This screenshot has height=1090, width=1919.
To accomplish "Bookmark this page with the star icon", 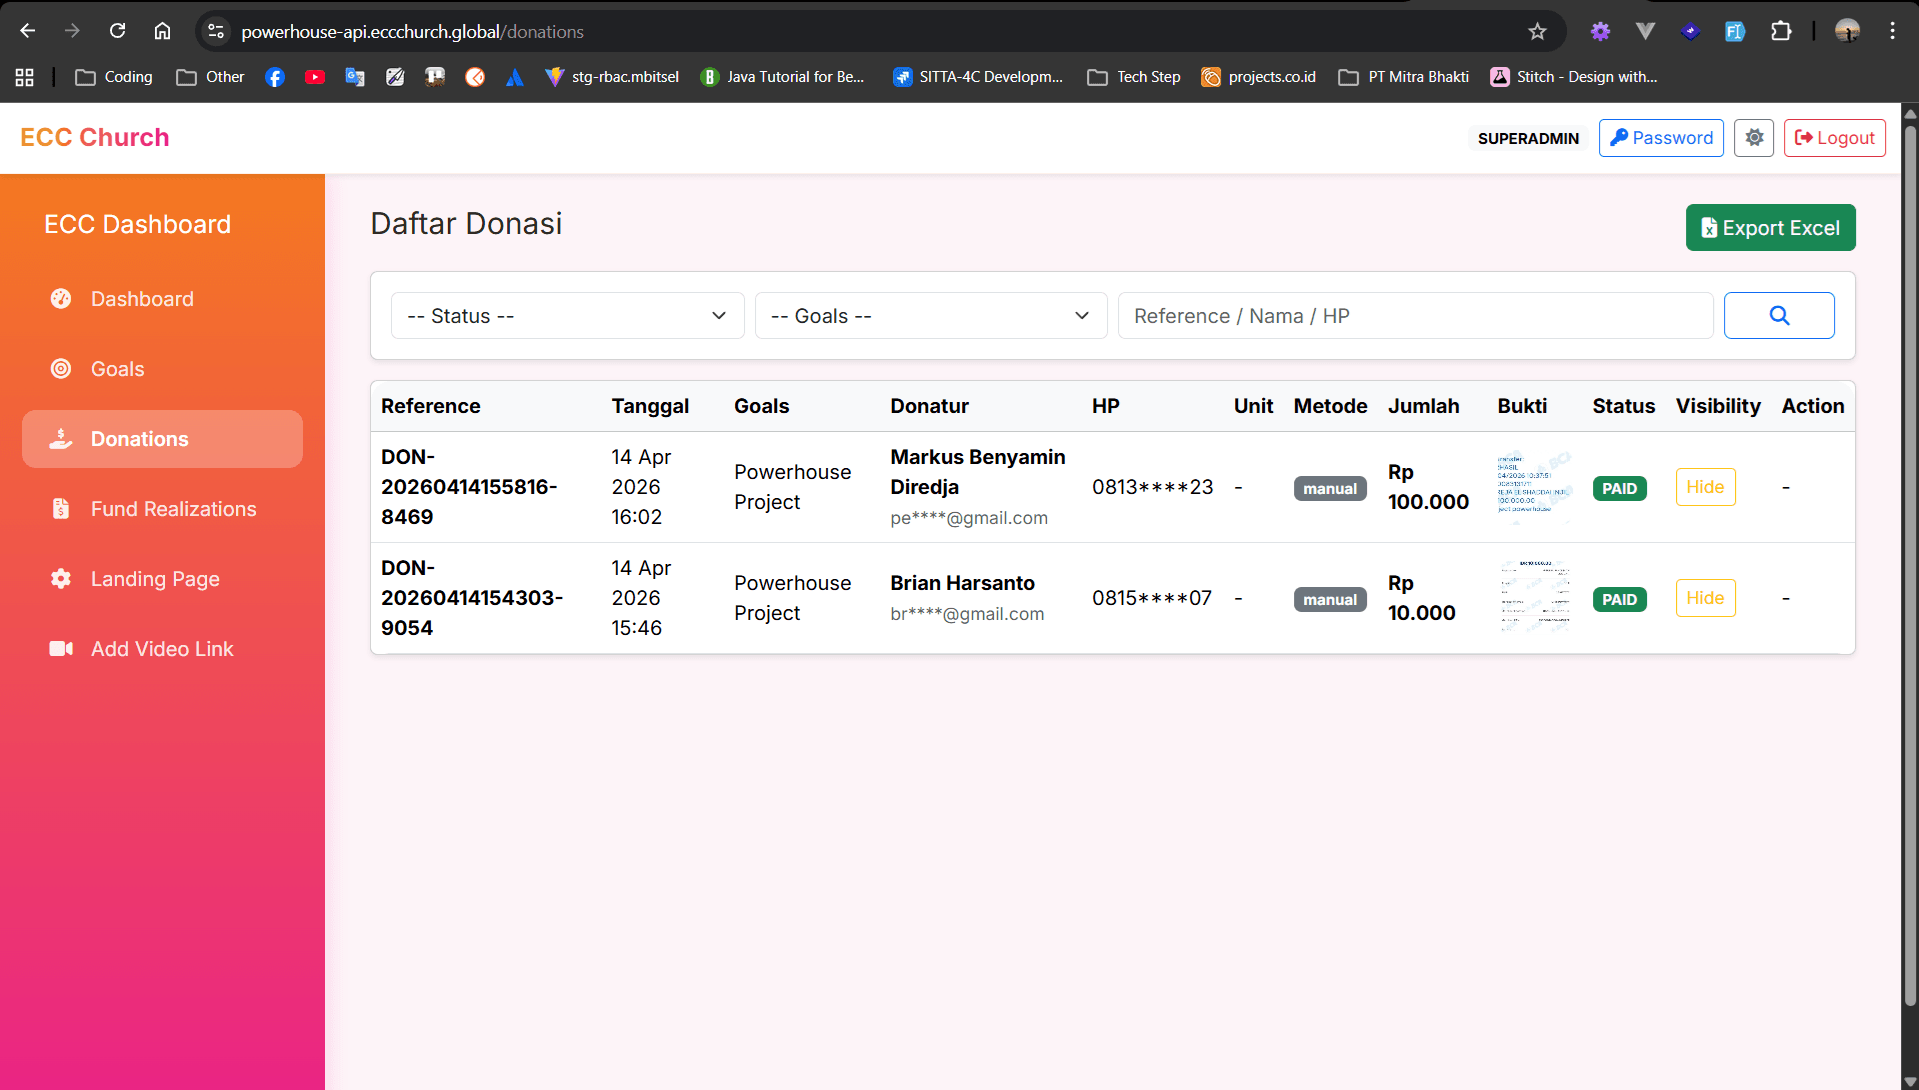I will click(x=1537, y=32).
